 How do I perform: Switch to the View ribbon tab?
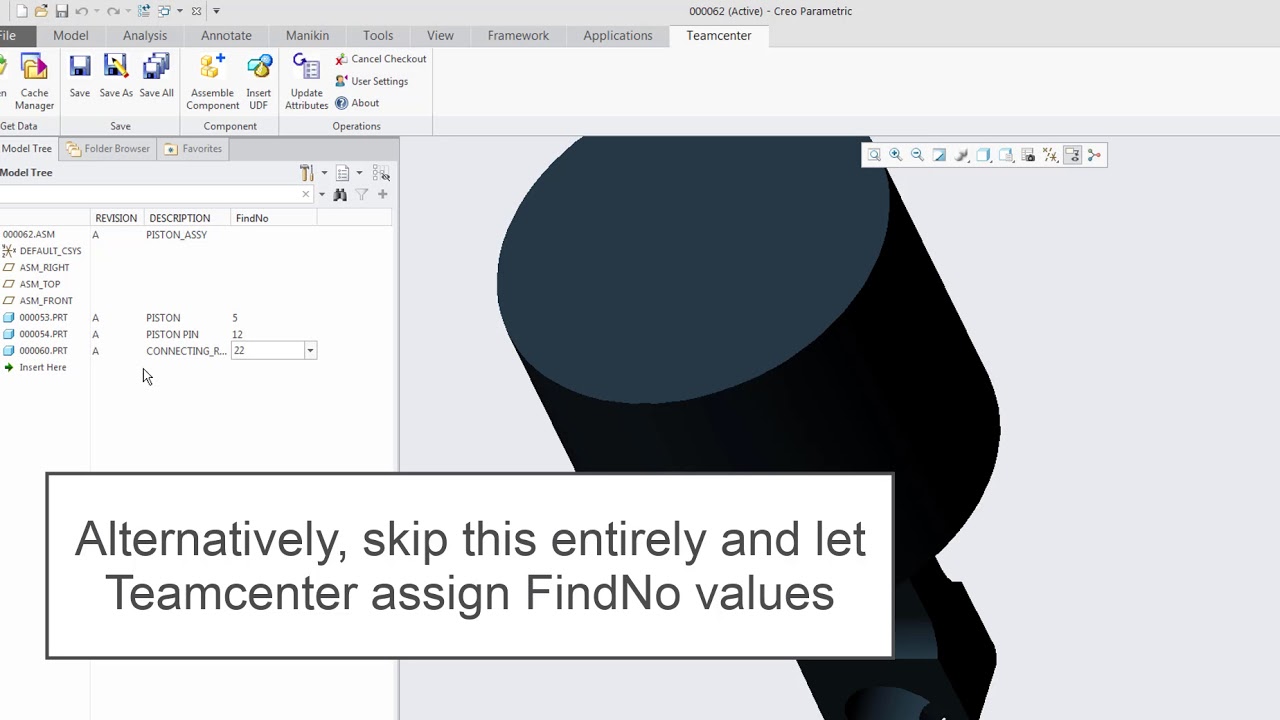[x=440, y=35]
